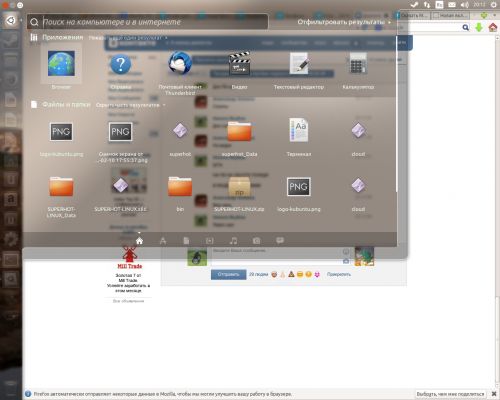The image size is (500, 400).
Task: Click the blue Send button in chat
Action: click(x=229, y=274)
